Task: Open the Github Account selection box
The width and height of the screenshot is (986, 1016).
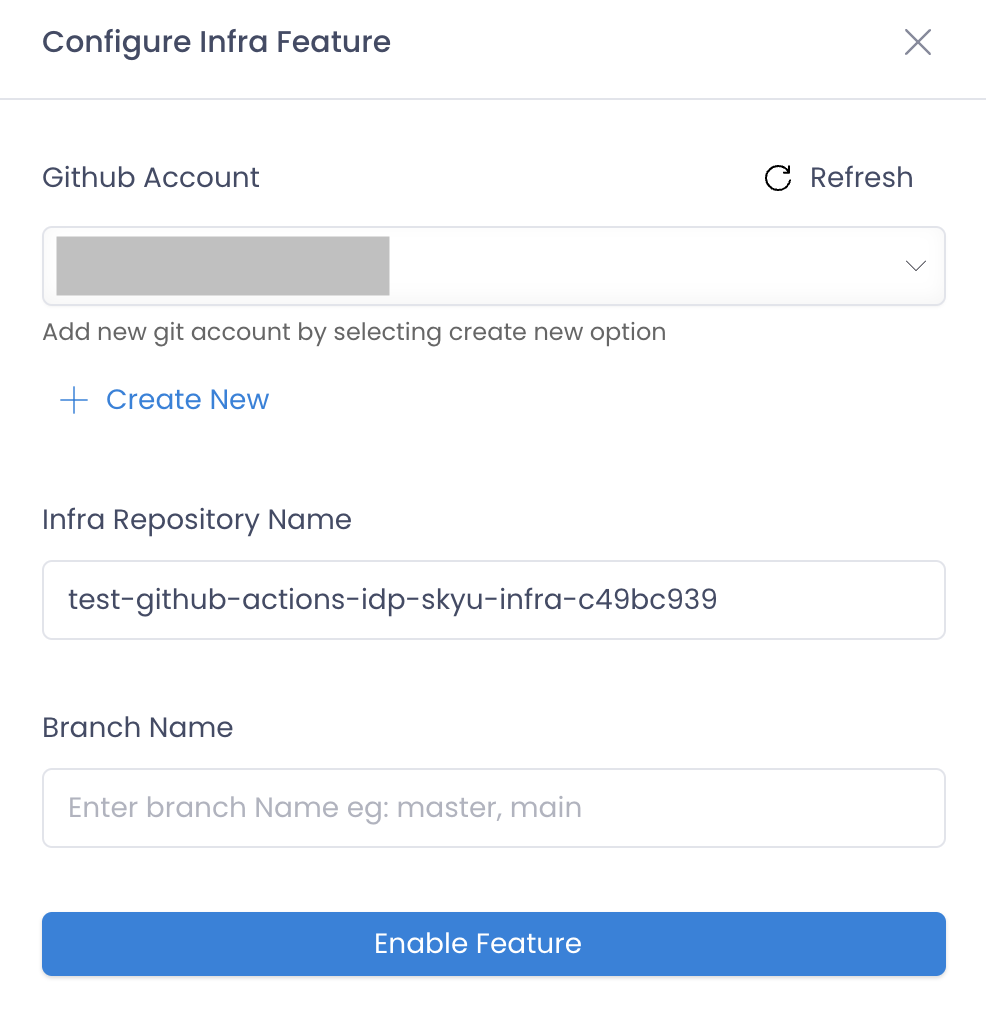Action: [494, 266]
